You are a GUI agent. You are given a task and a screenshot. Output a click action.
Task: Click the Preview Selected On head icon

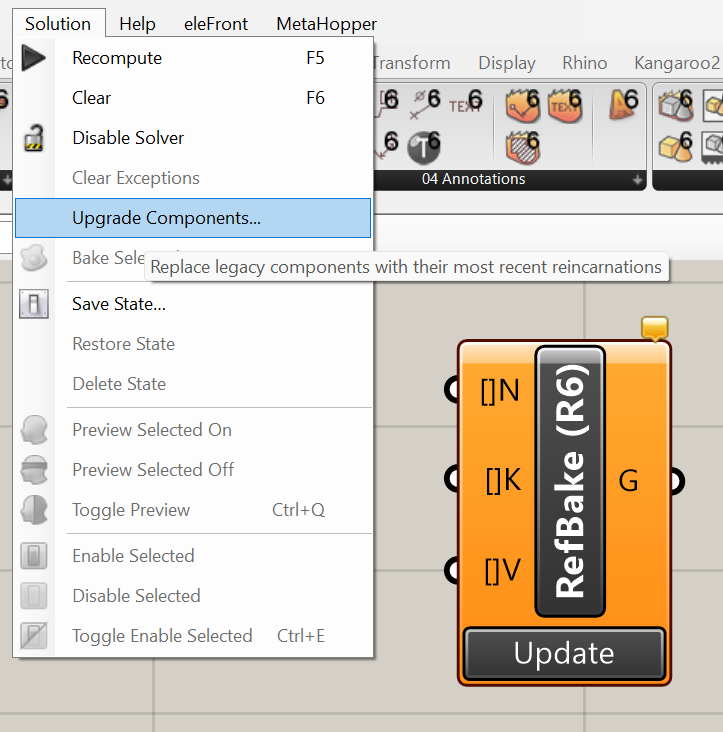point(34,430)
